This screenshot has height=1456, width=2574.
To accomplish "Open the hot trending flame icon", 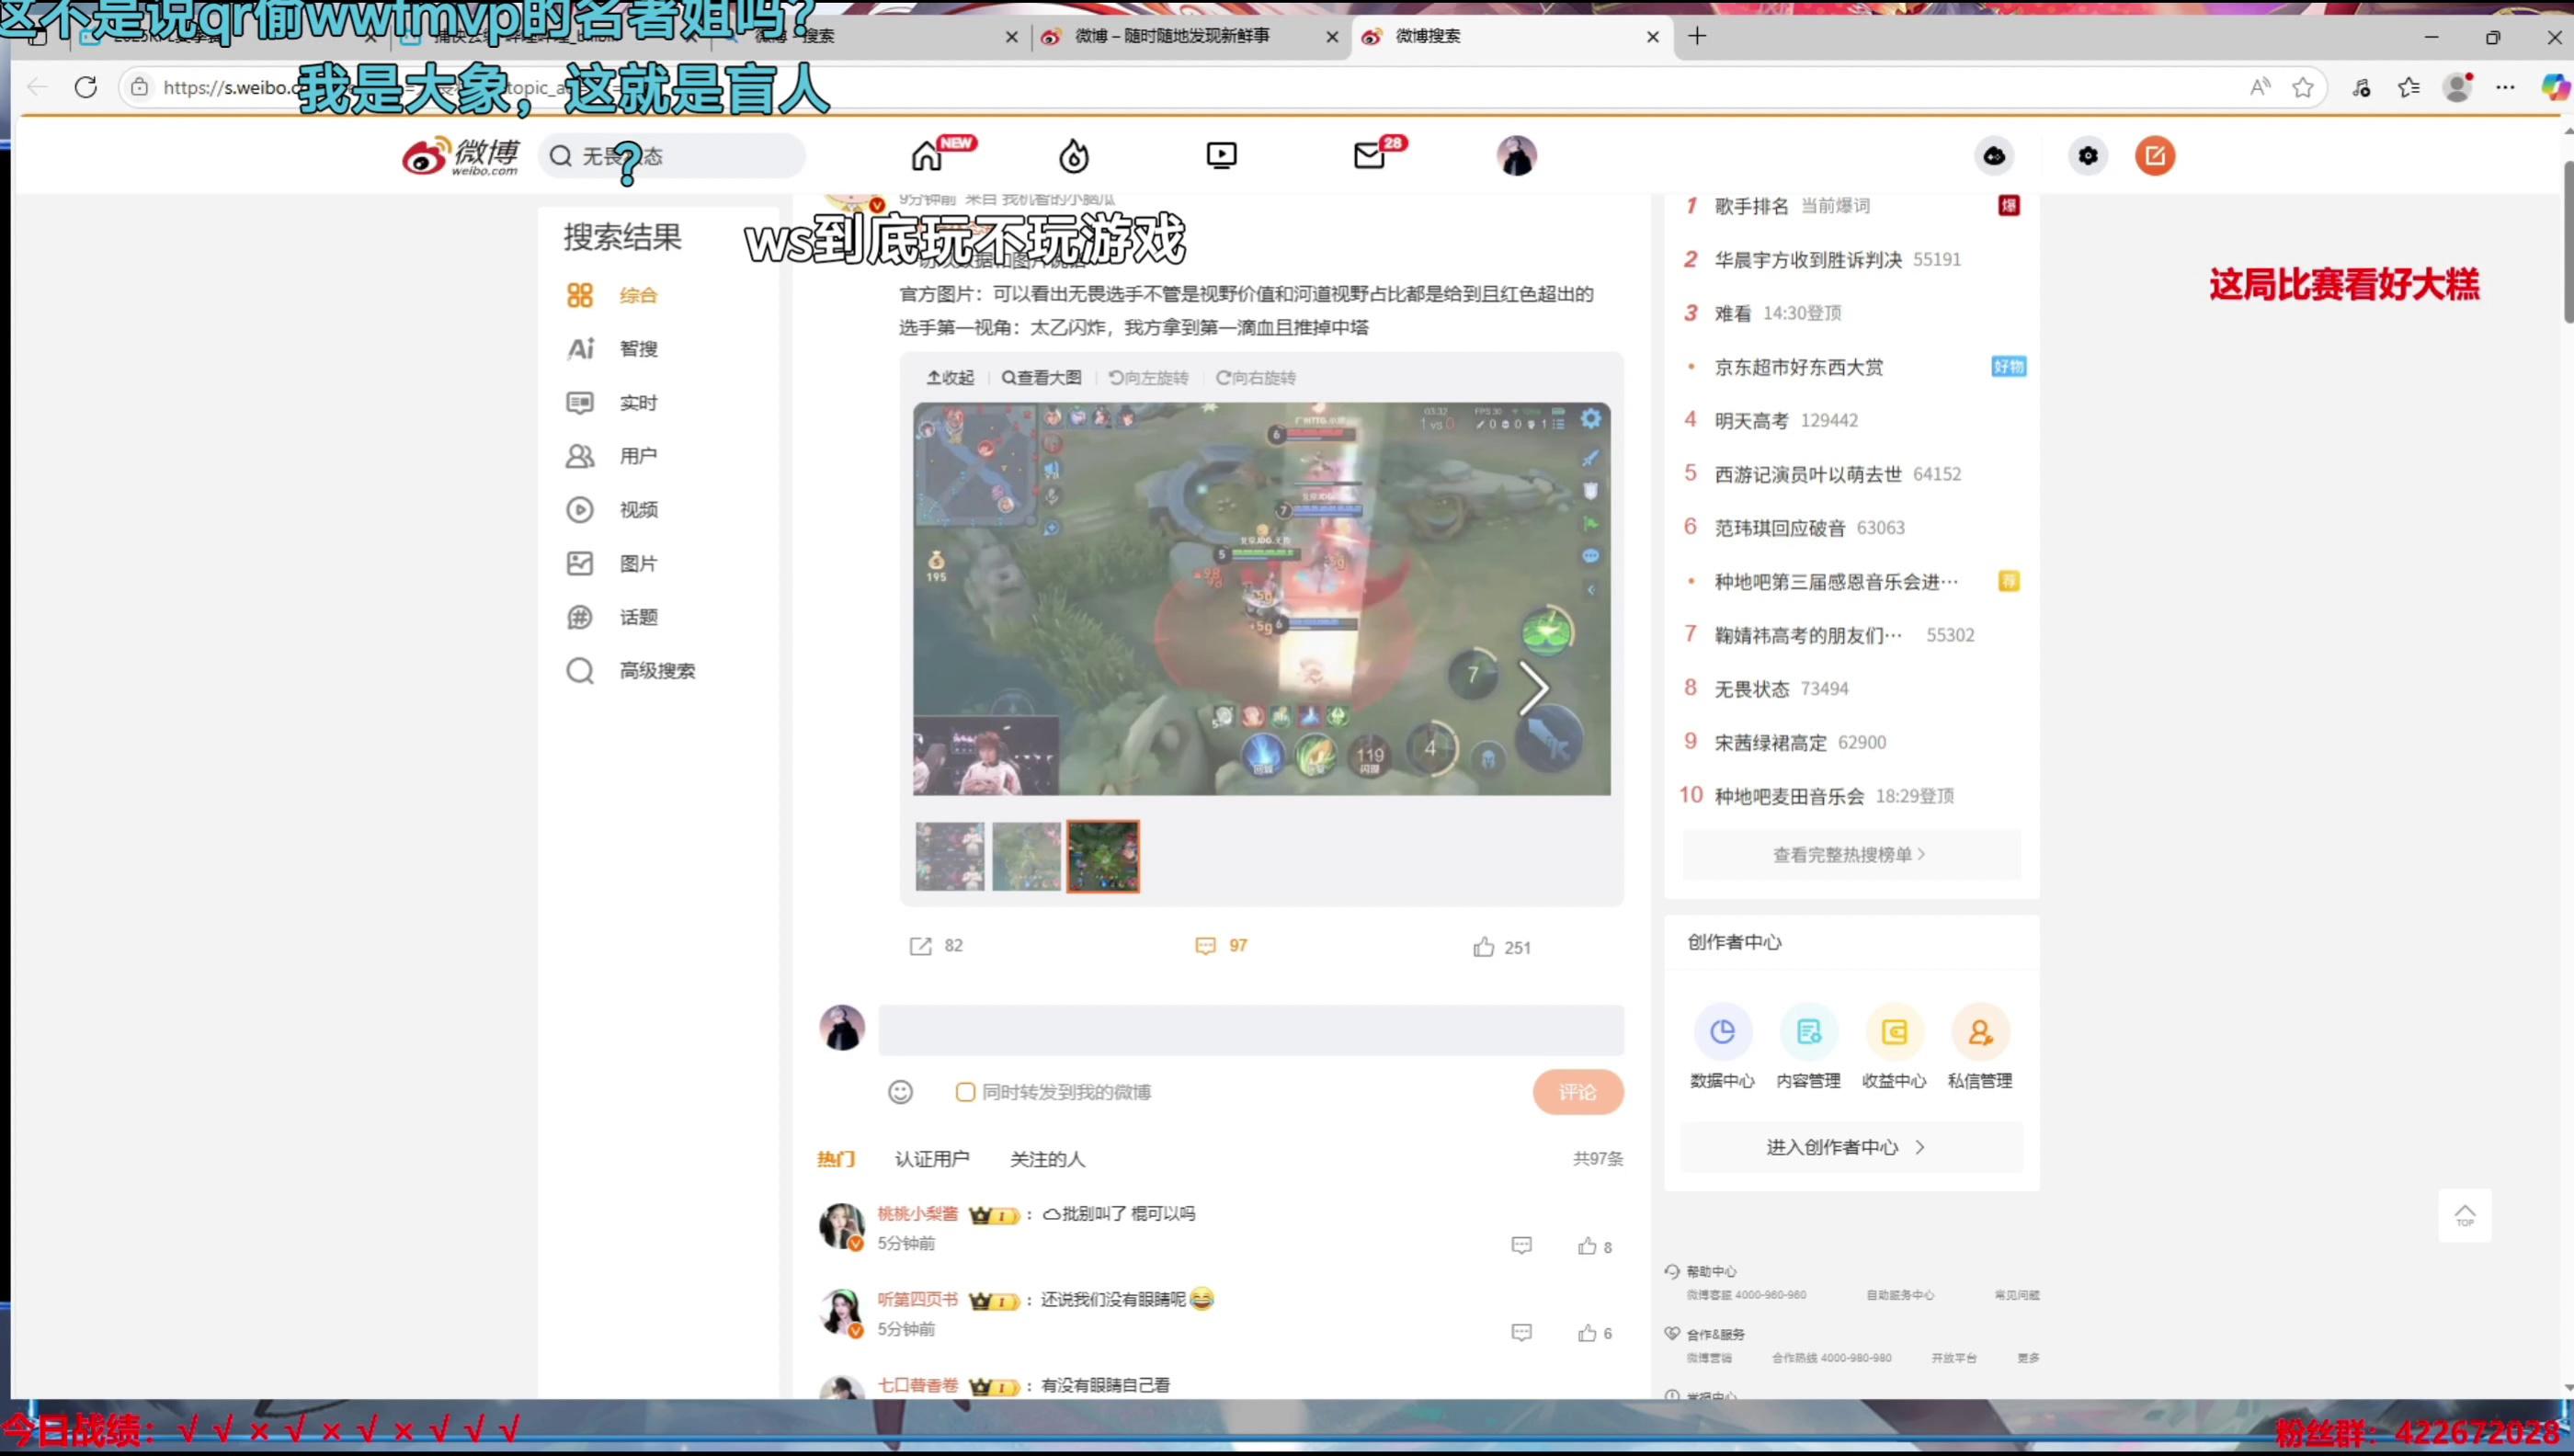I will point(1074,156).
